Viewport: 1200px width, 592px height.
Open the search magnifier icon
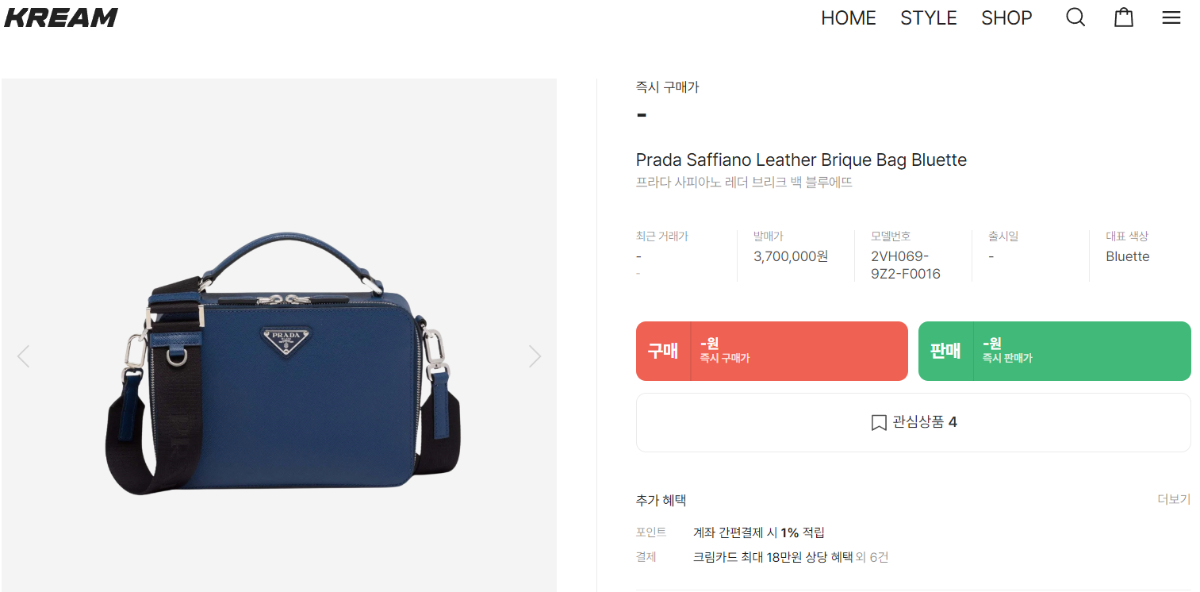pos(1075,18)
